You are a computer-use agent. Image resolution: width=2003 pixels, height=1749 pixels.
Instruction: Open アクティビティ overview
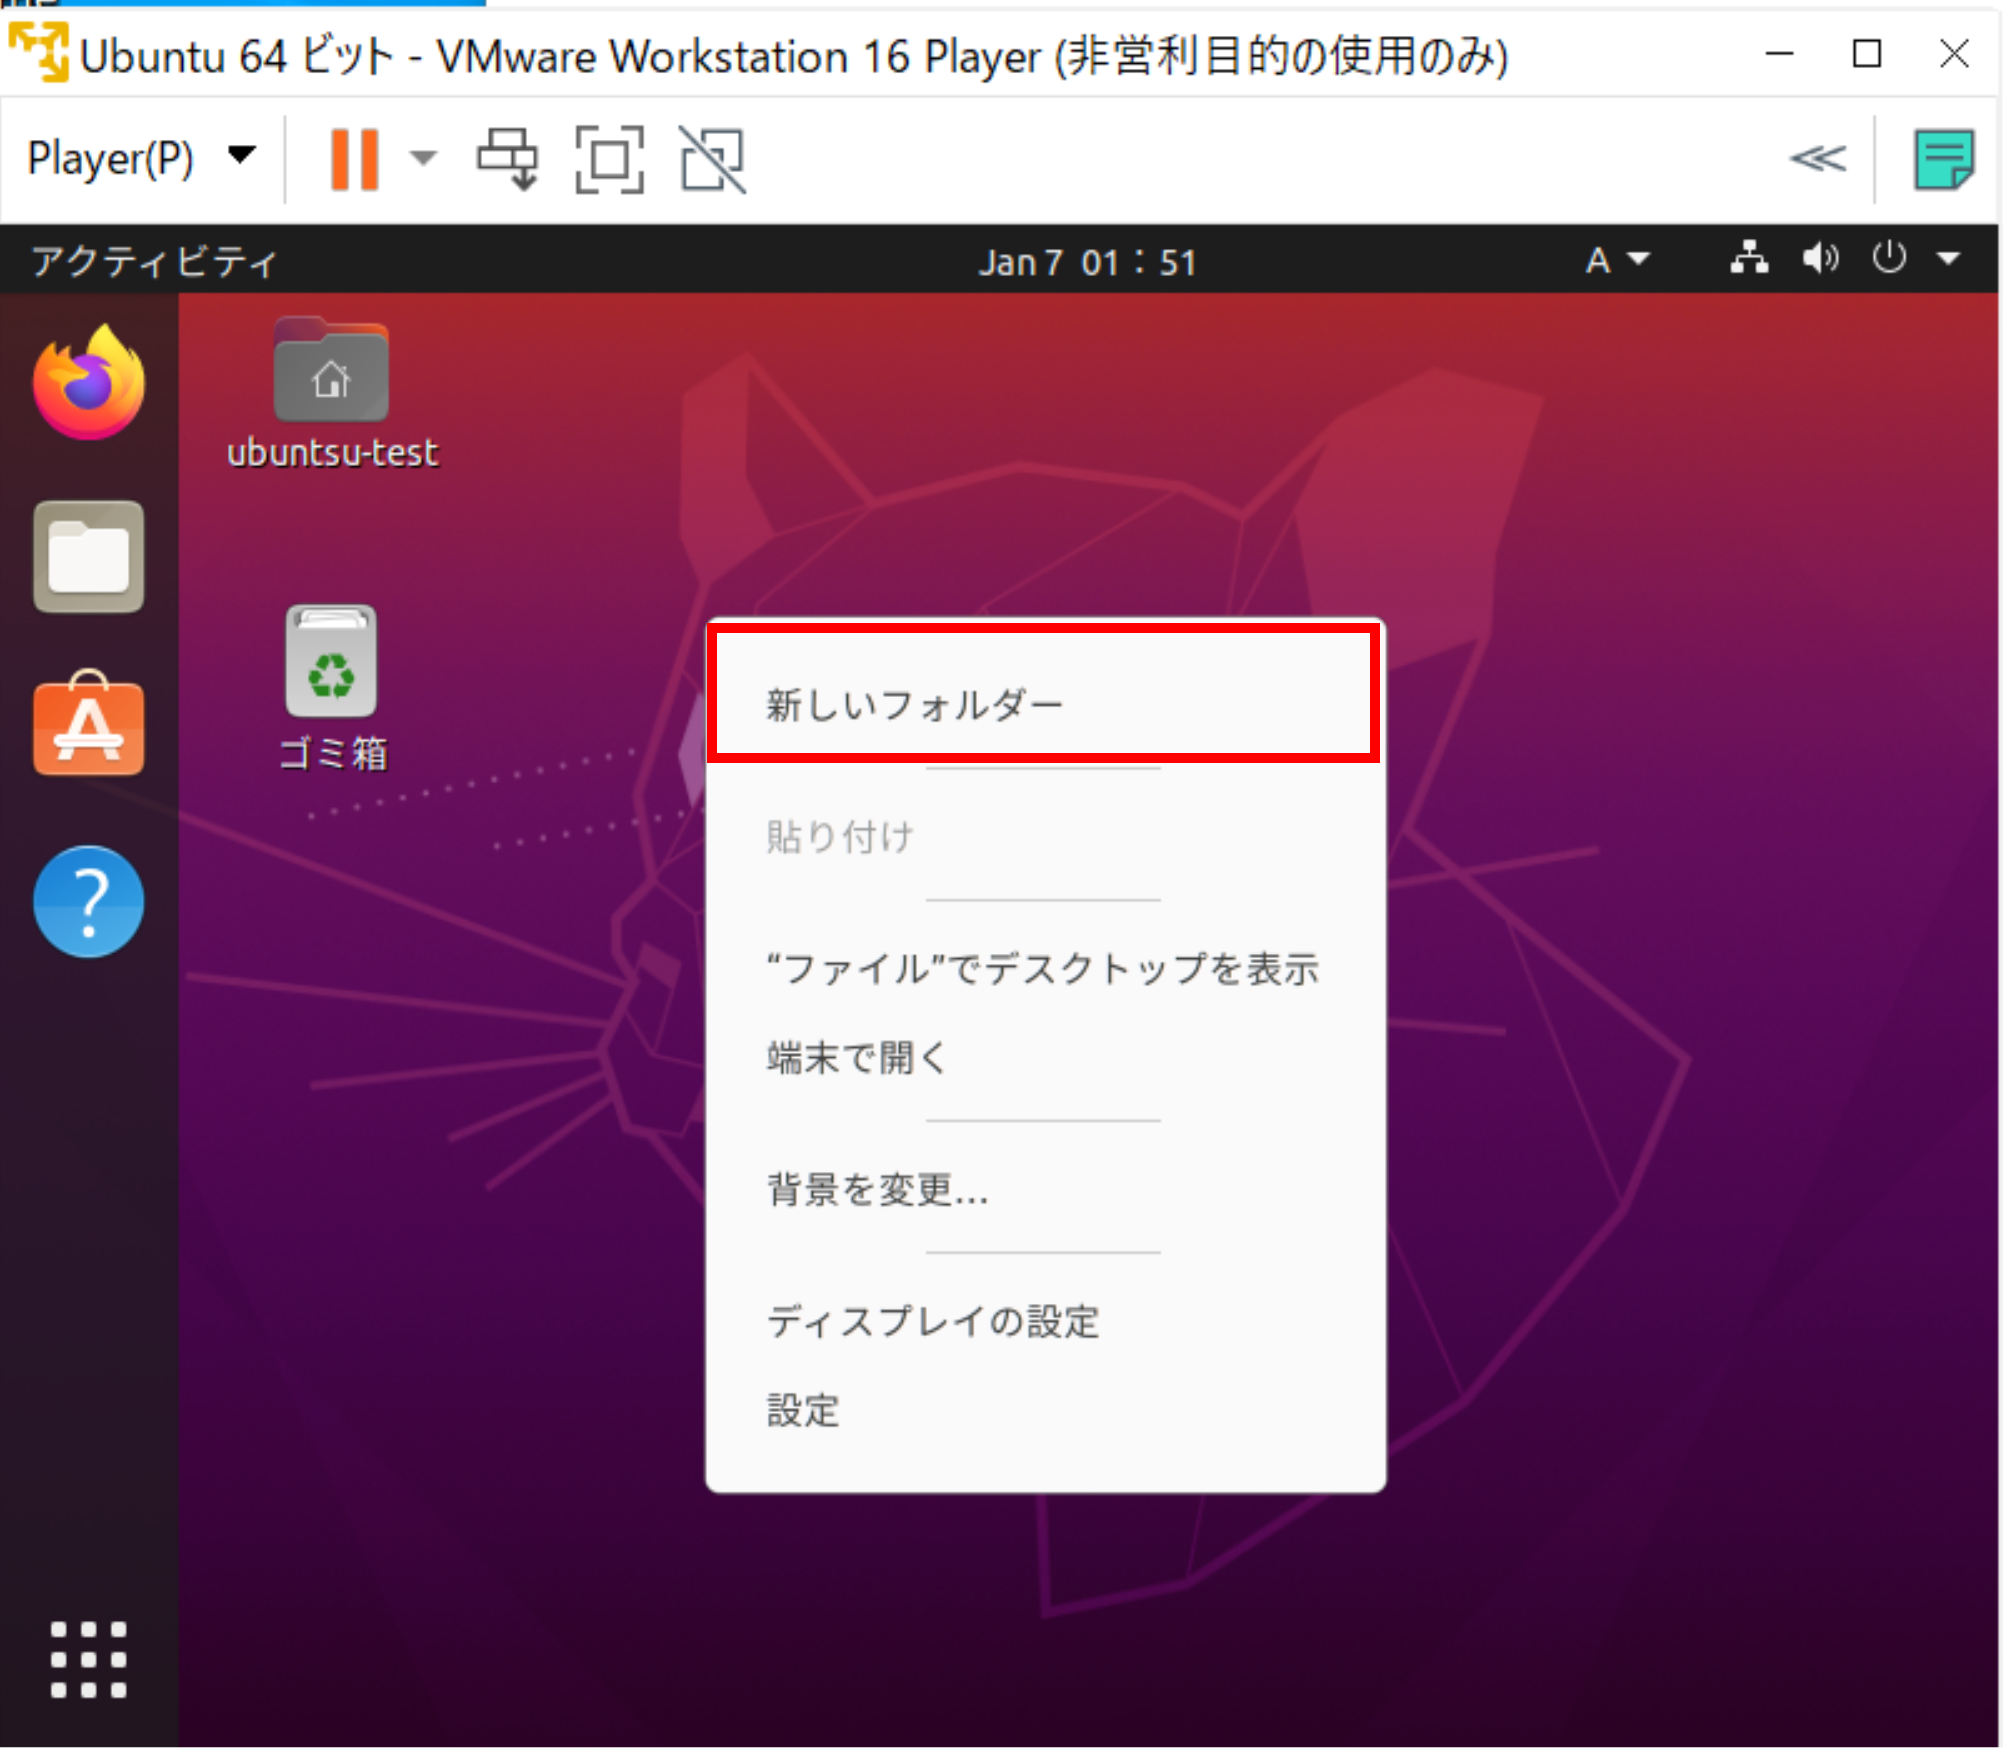click(x=154, y=262)
